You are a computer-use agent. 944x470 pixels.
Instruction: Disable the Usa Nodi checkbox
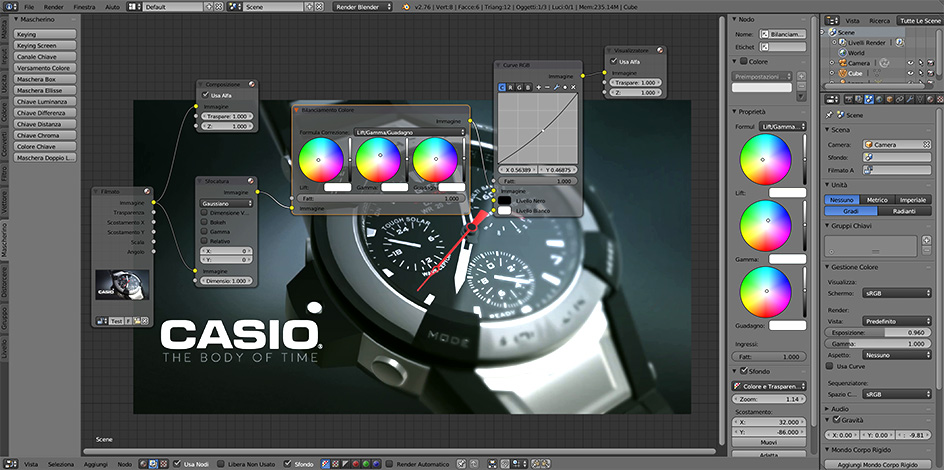tap(178, 464)
